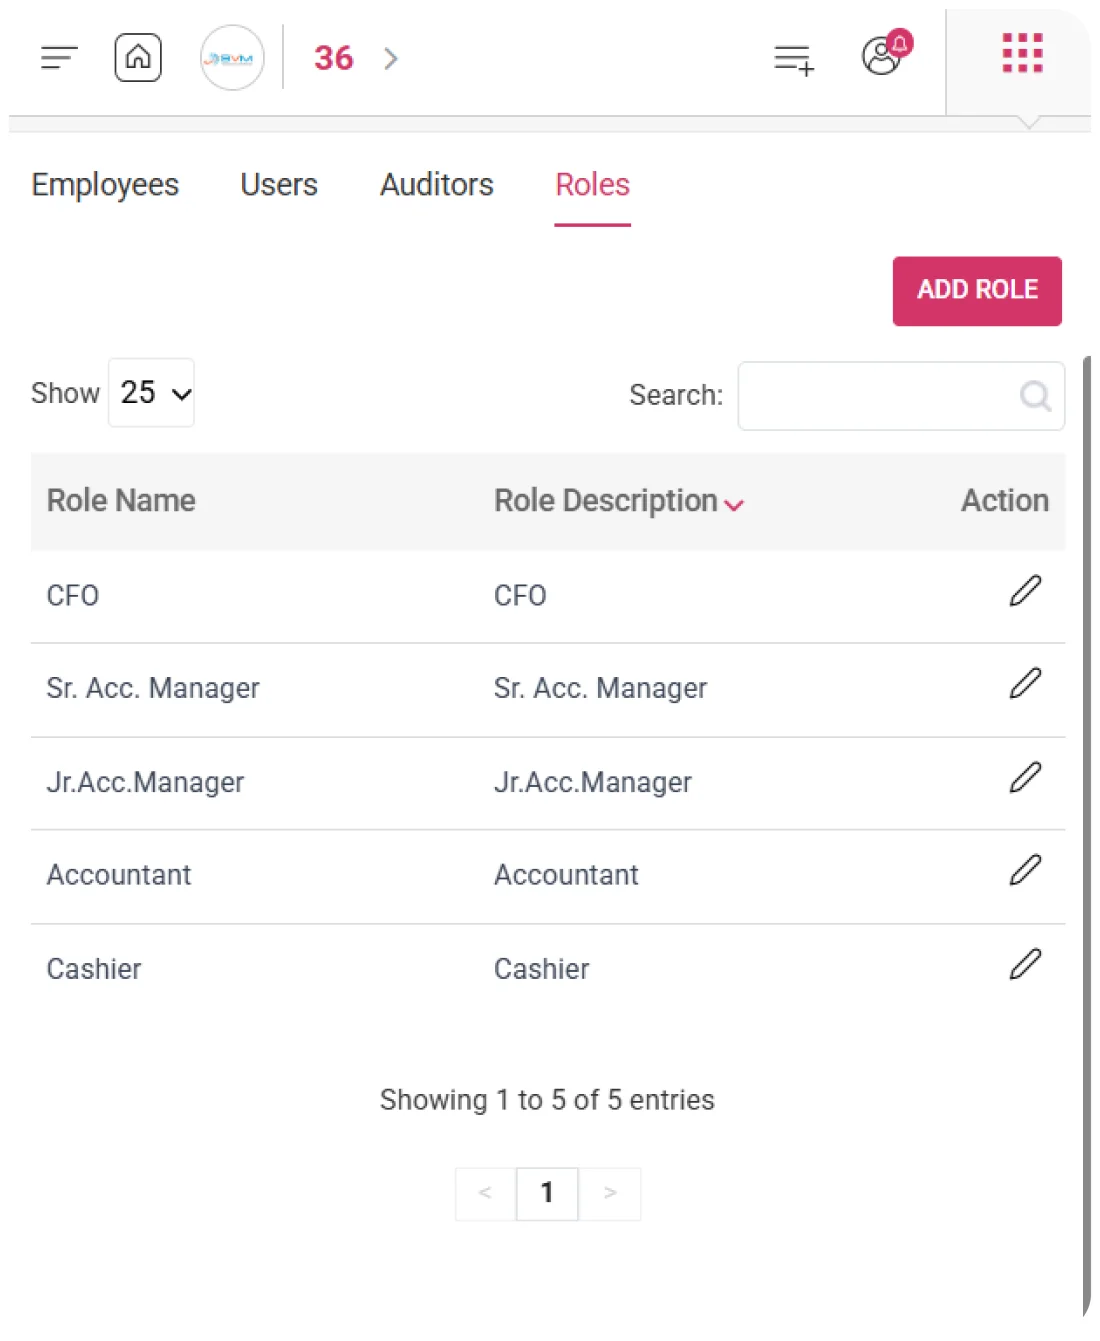Click Accountant in Role Description column
Image resolution: width=1100 pixels, height=1341 pixels.
(566, 875)
